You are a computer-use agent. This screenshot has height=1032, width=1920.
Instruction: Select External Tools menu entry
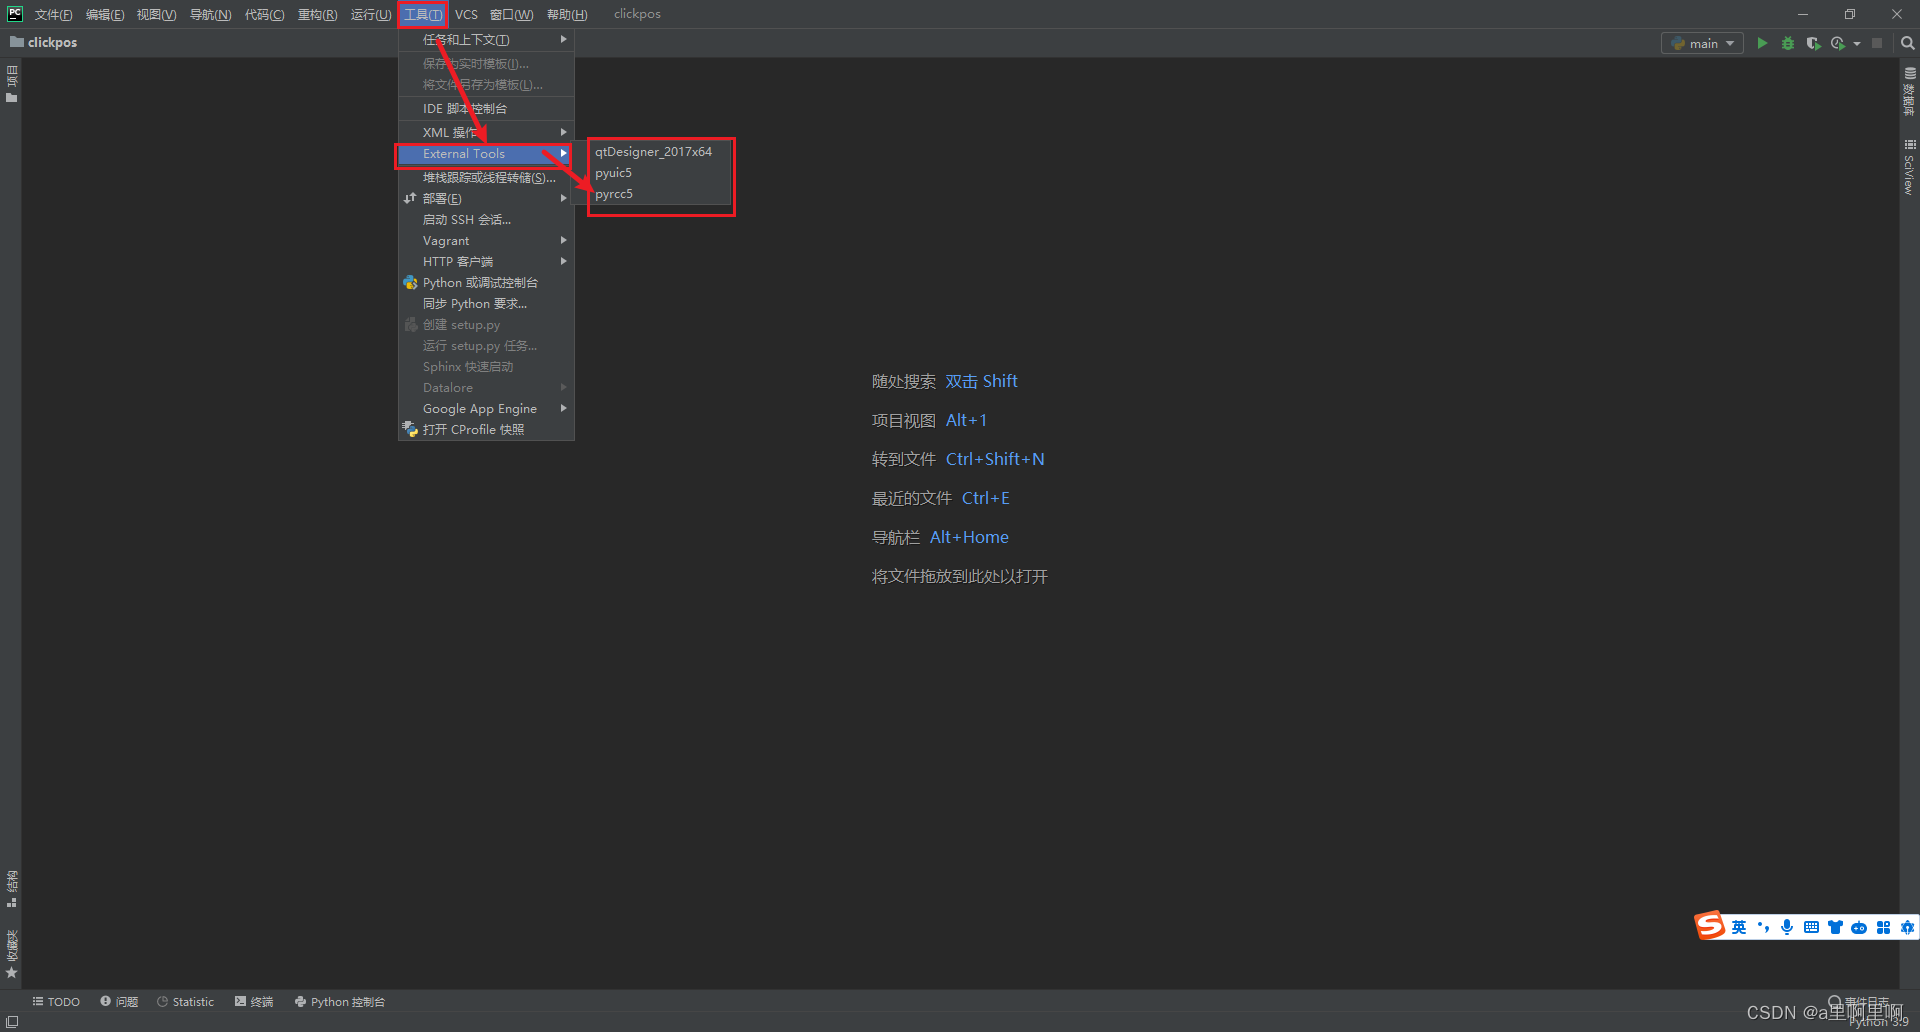486,154
